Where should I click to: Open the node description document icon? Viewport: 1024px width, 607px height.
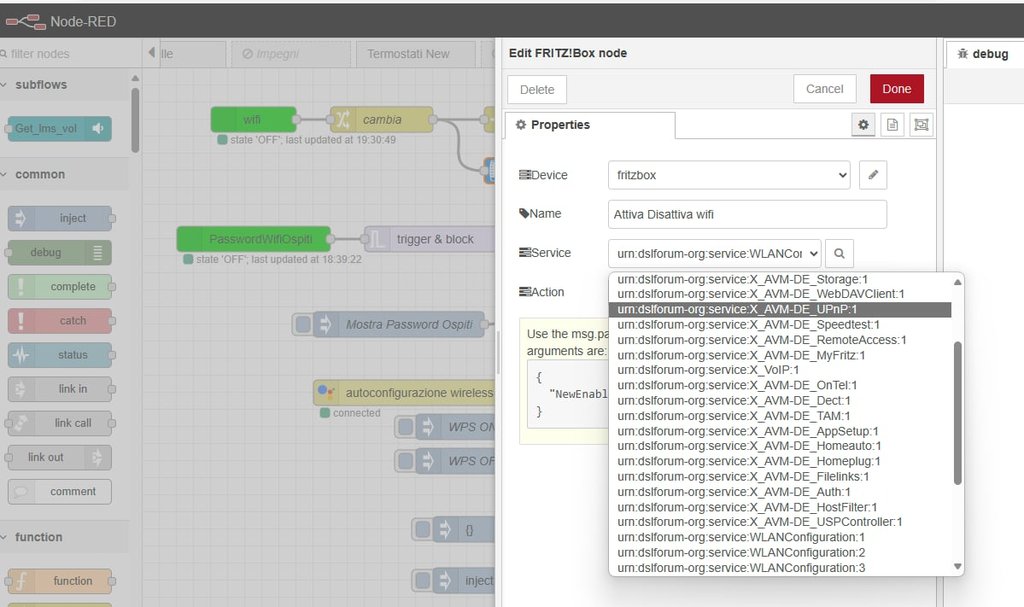pos(892,125)
